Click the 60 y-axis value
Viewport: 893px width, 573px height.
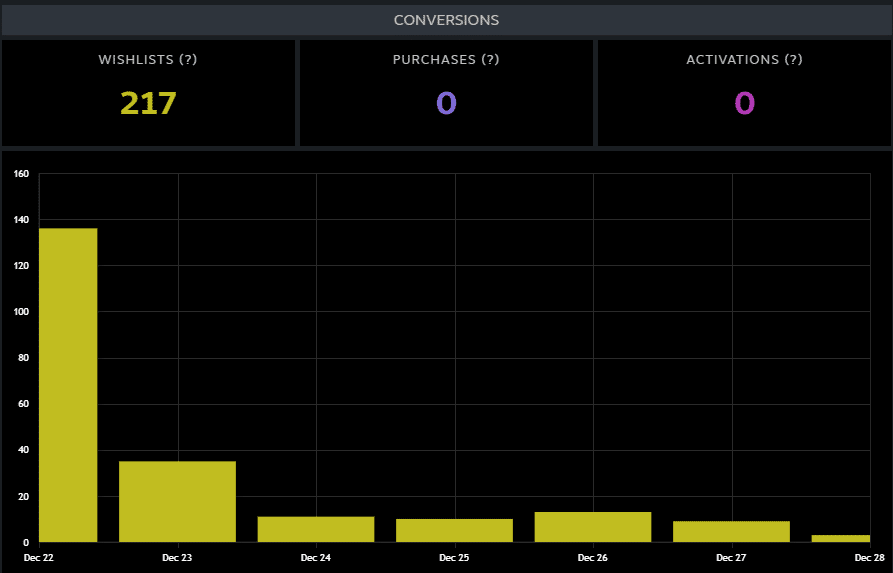pyautogui.click(x=23, y=404)
